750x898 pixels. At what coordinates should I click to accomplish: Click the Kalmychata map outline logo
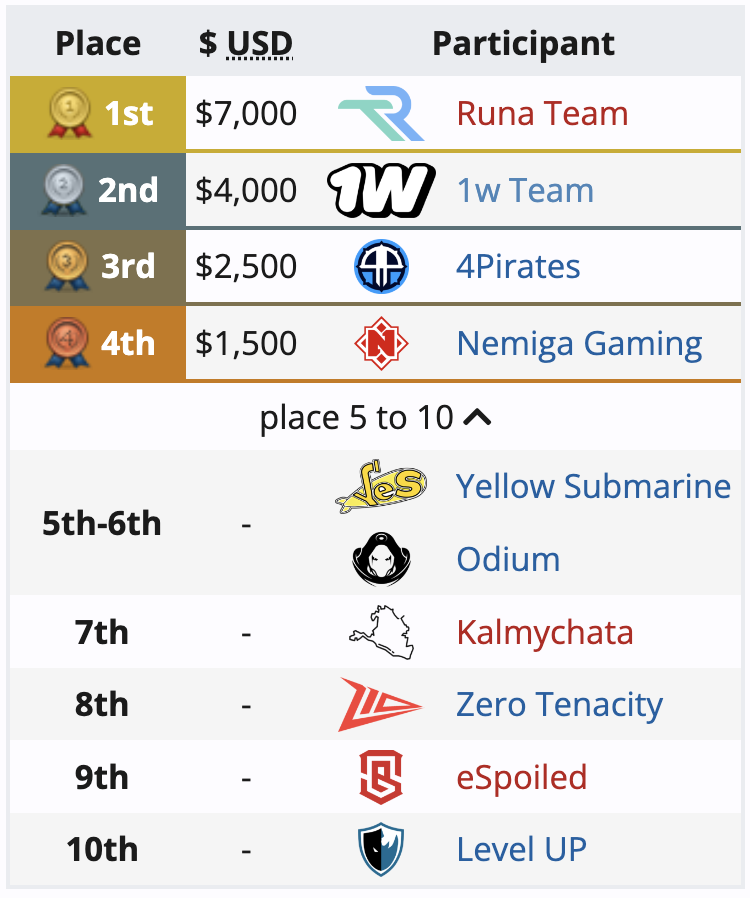(x=381, y=632)
